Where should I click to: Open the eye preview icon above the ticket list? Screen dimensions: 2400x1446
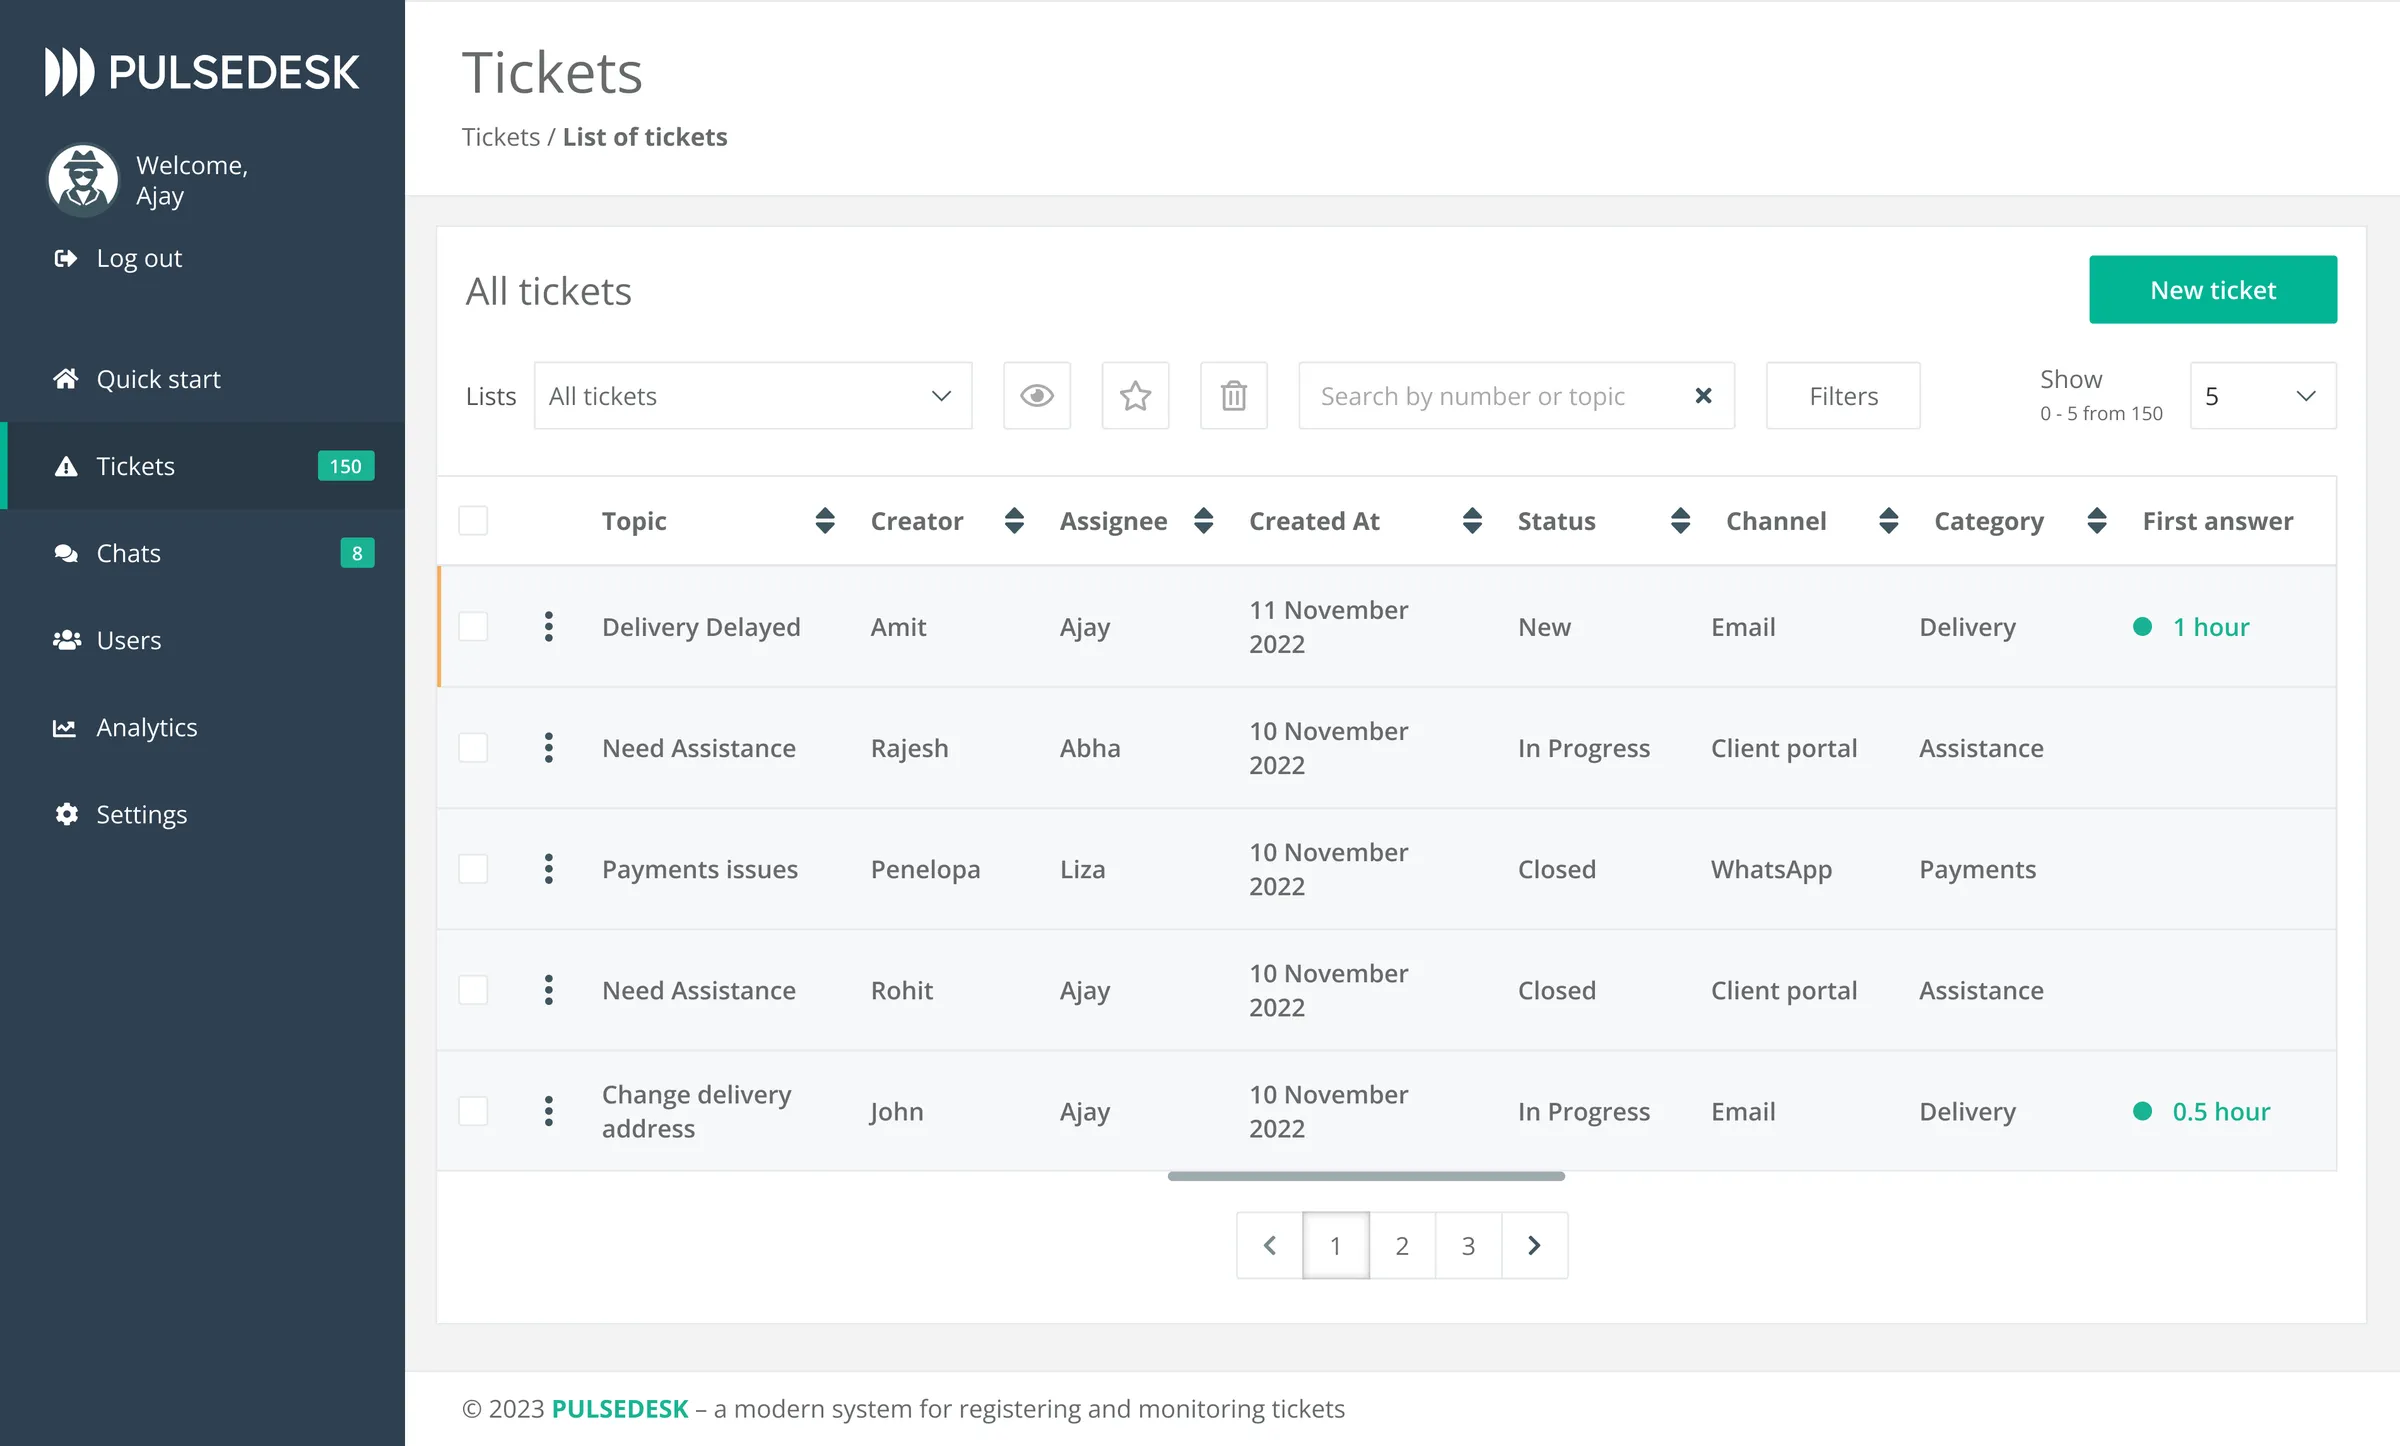(1037, 395)
